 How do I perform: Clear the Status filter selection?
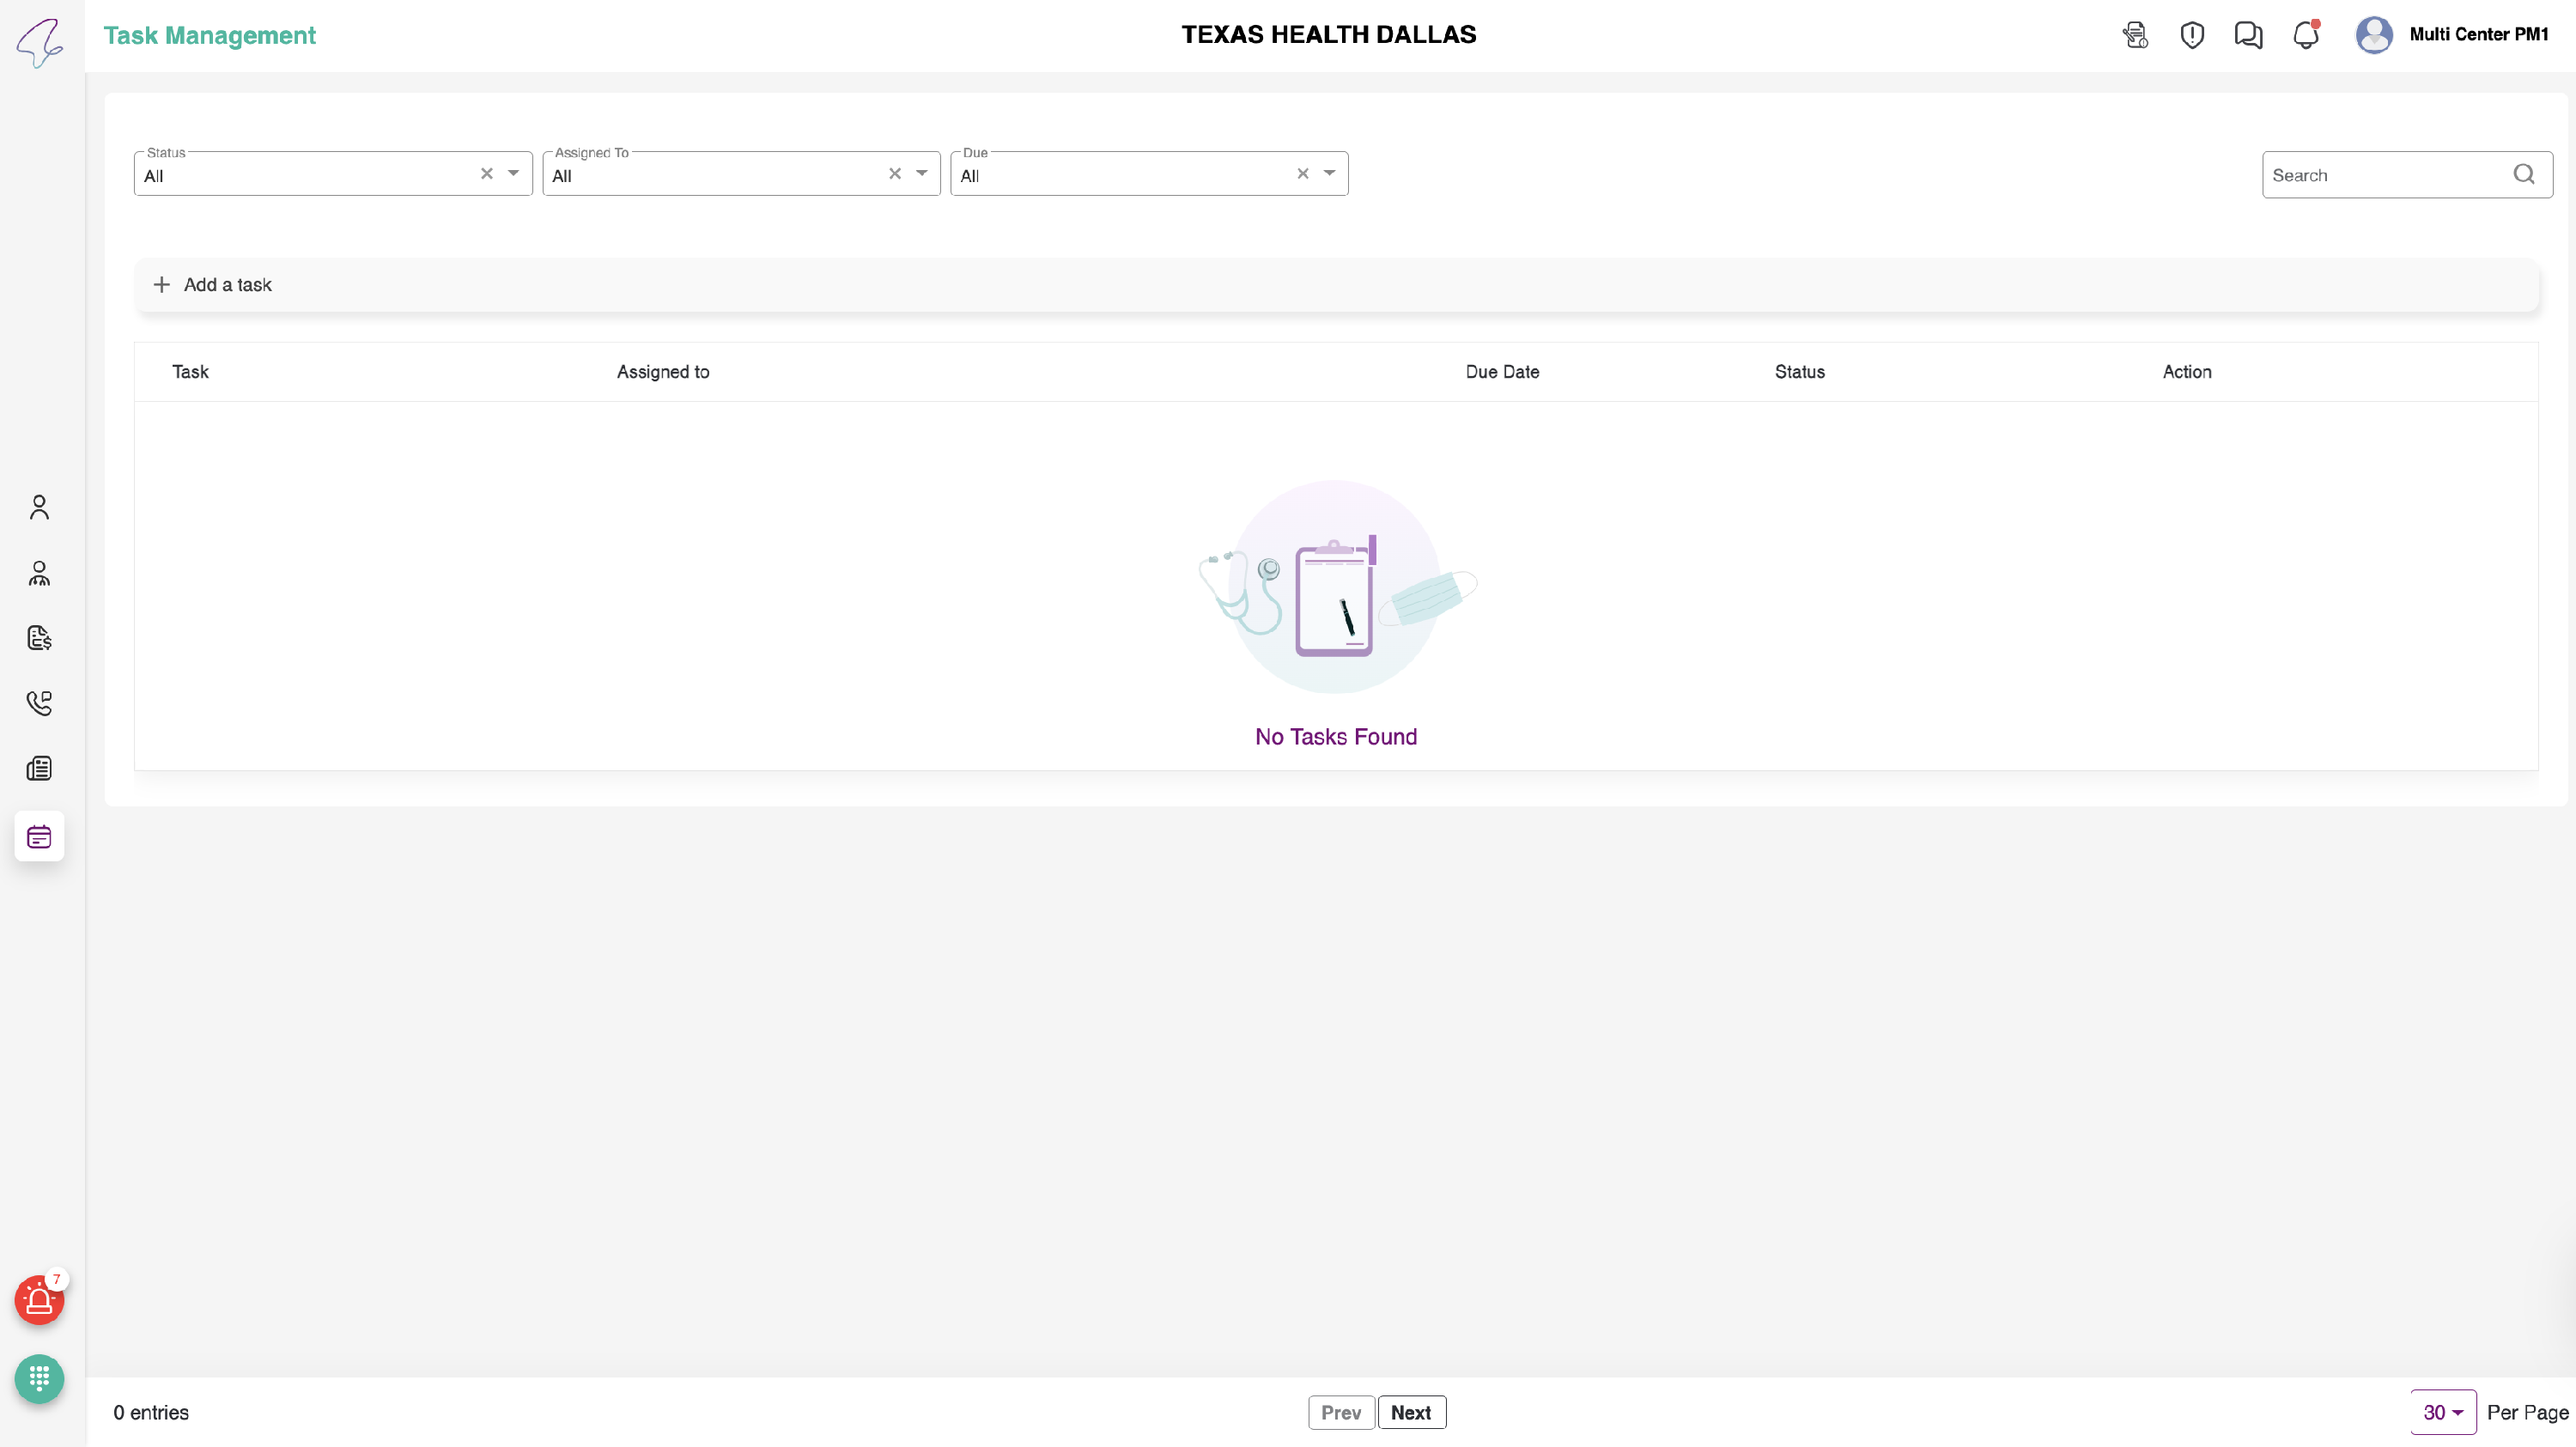coord(487,174)
